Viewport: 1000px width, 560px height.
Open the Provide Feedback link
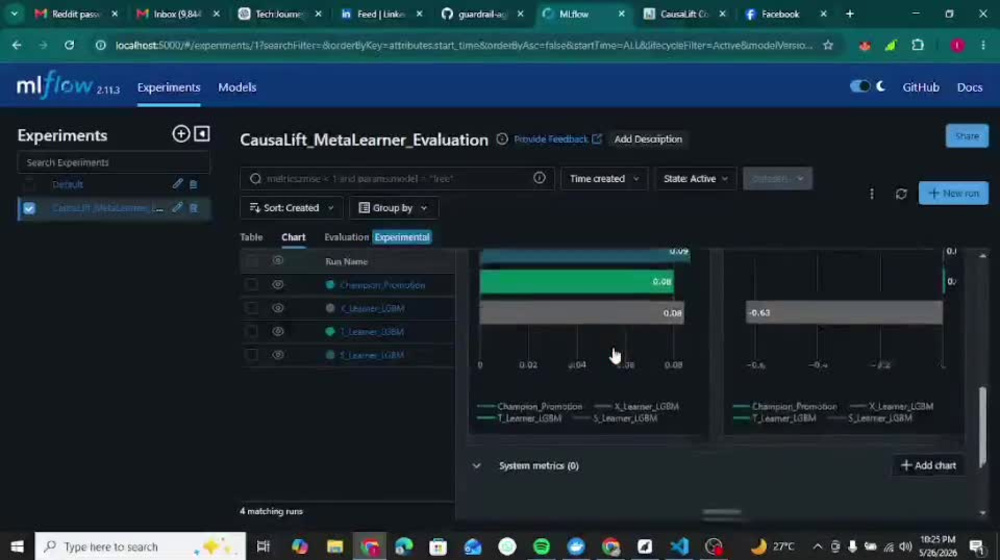click(x=557, y=139)
